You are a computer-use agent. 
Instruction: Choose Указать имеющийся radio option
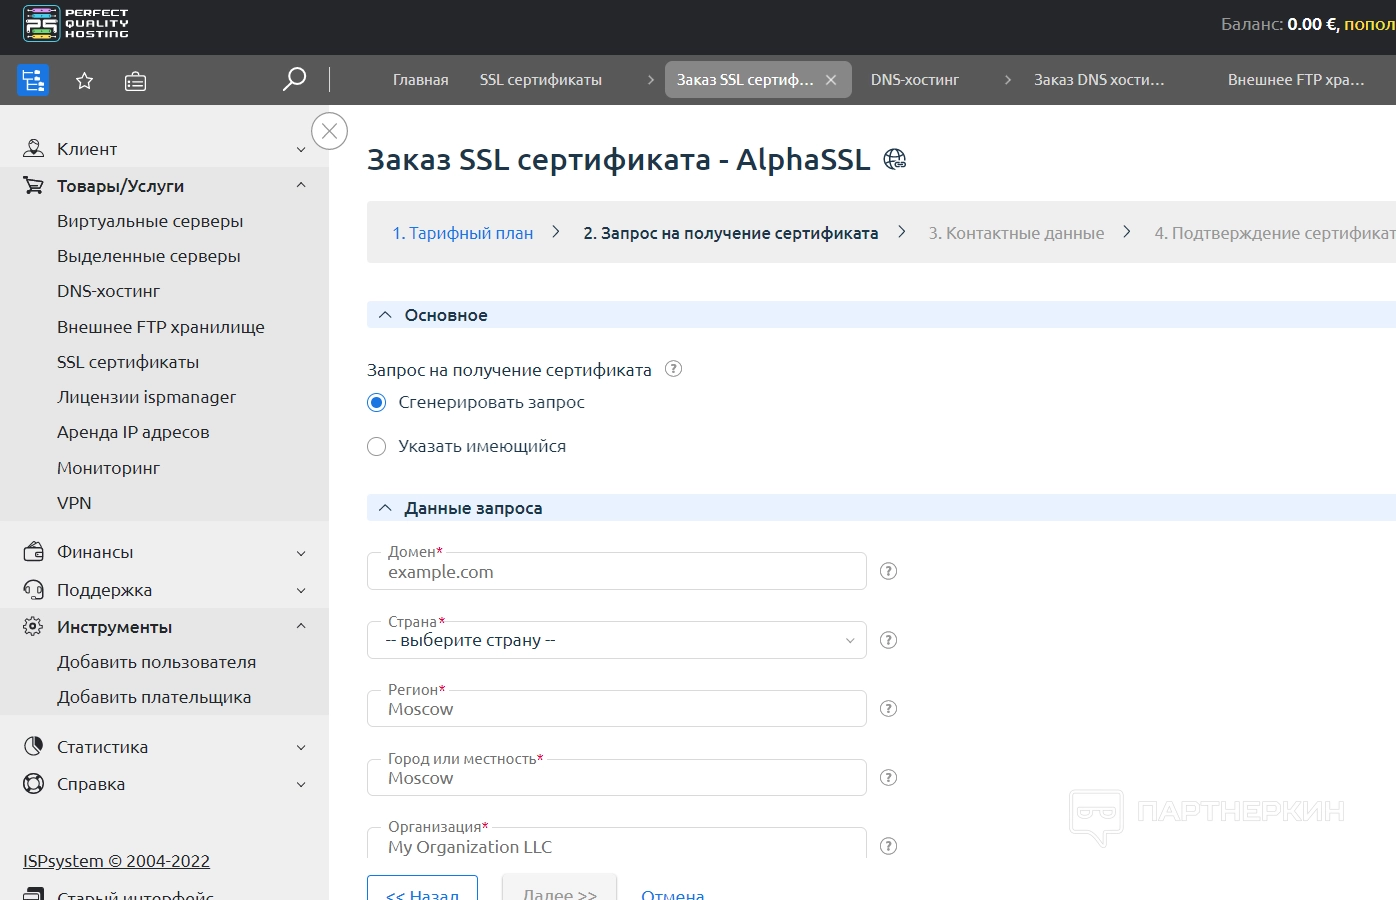tap(377, 447)
